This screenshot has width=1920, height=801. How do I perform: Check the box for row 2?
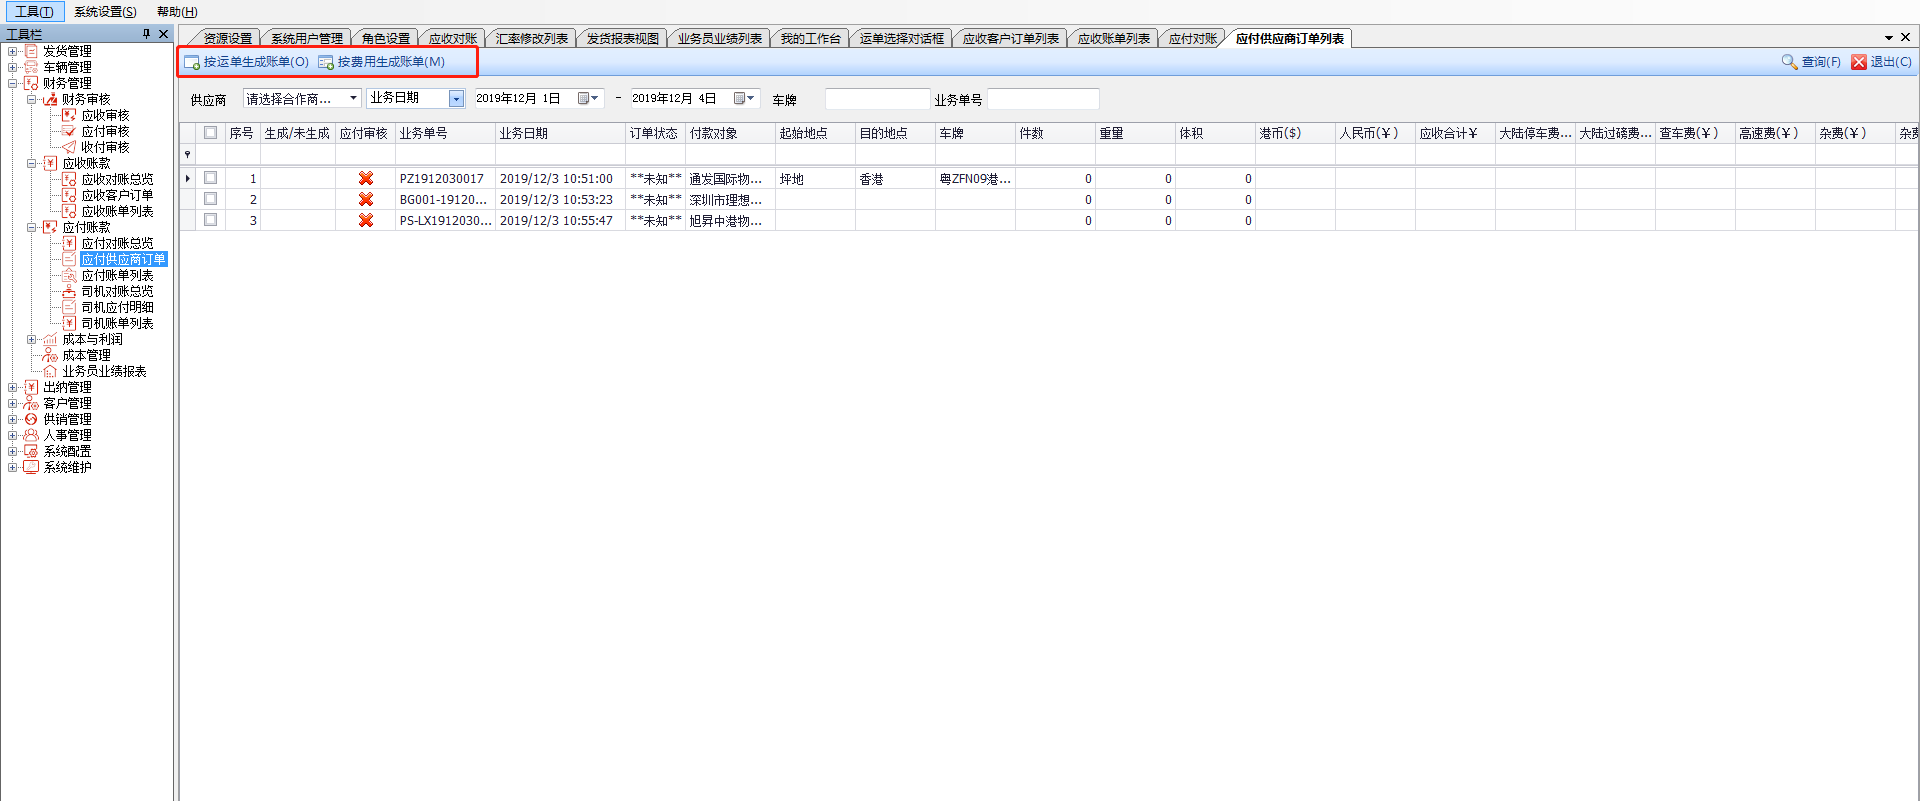pos(210,199)
